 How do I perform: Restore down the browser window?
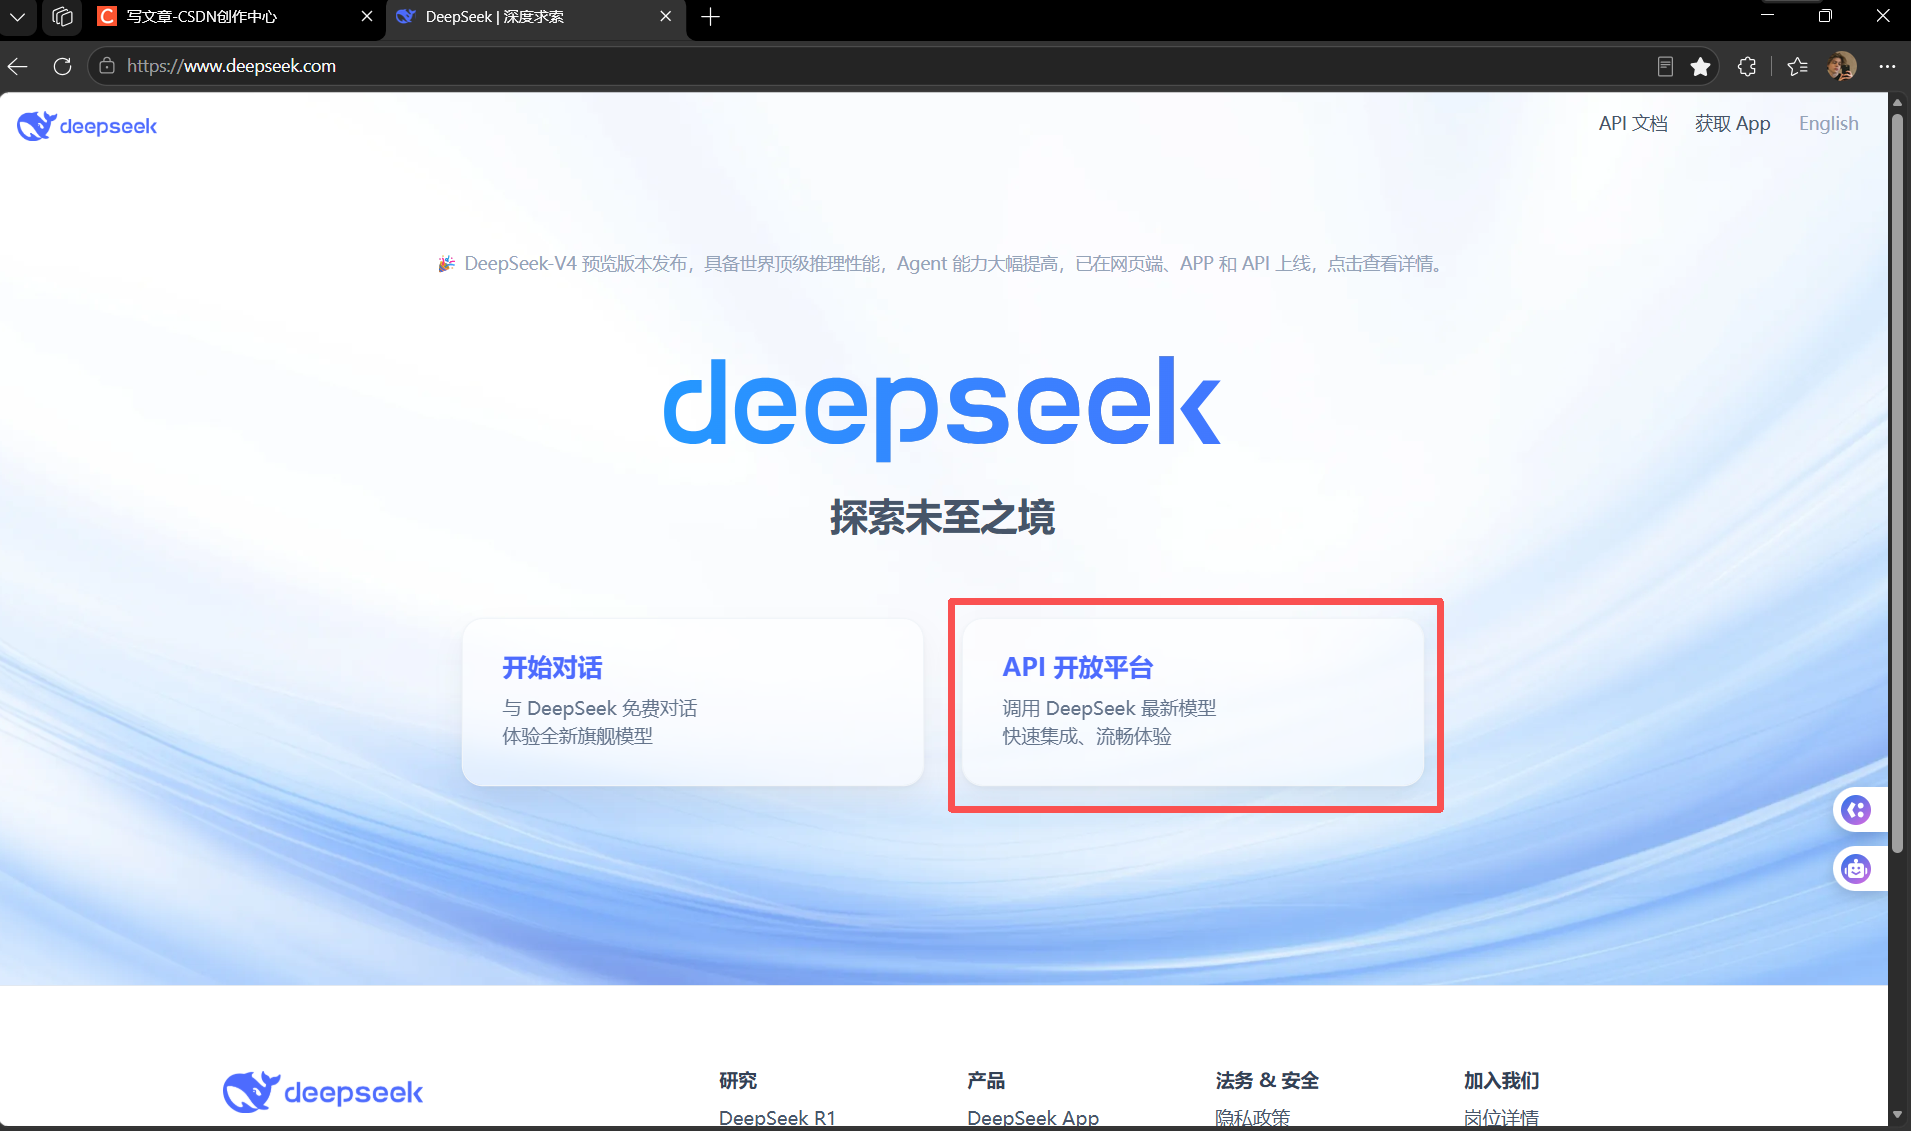coord(1825,16)
